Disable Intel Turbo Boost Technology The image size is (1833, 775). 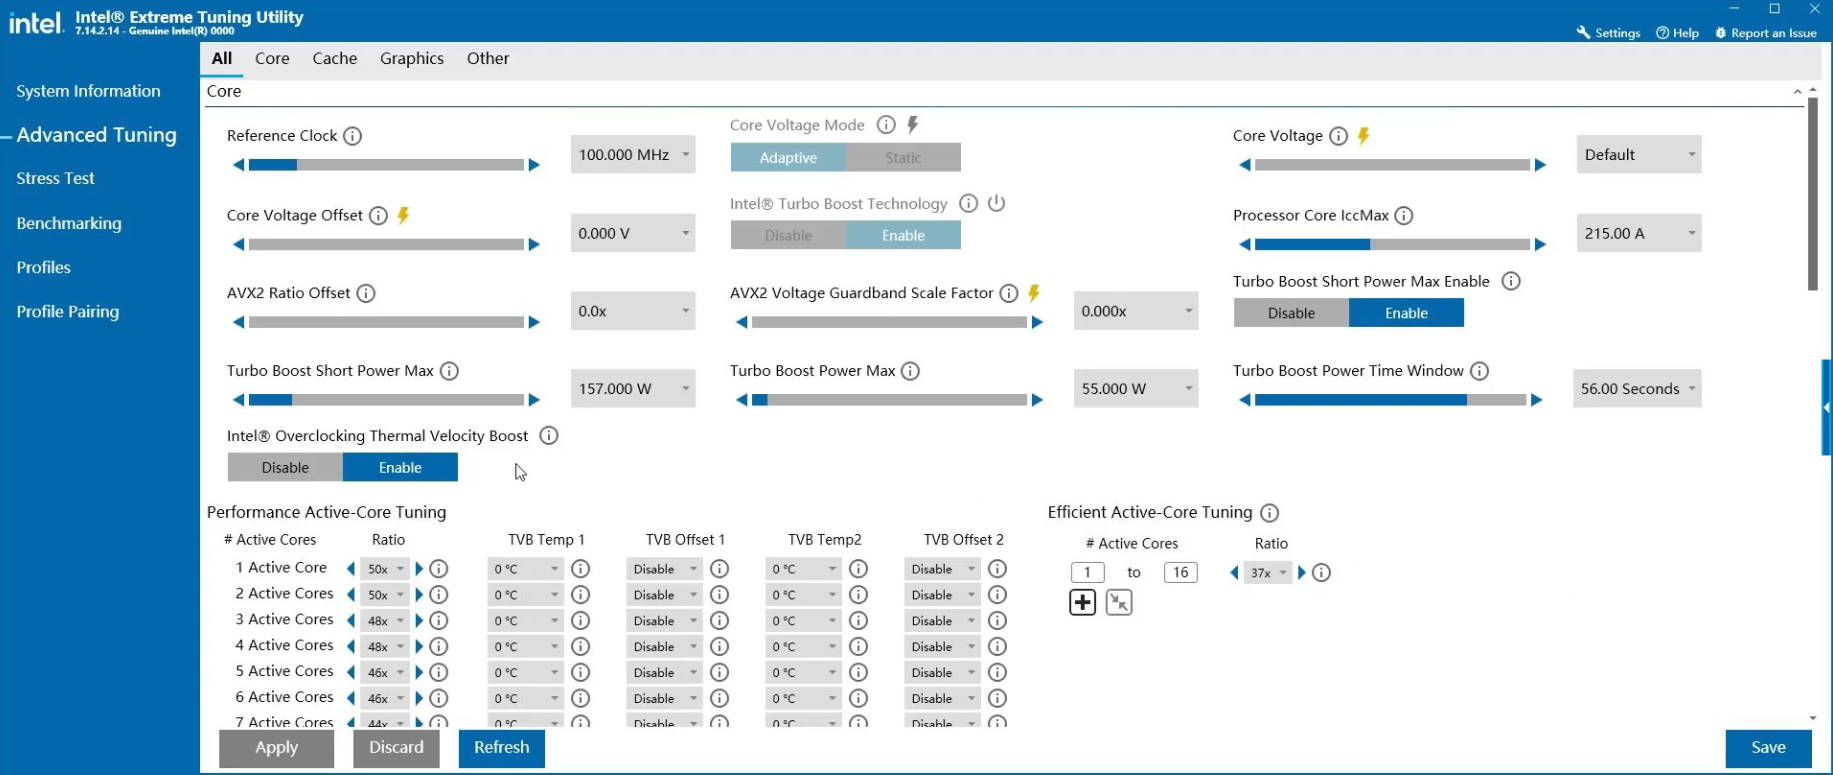(788, 236)
